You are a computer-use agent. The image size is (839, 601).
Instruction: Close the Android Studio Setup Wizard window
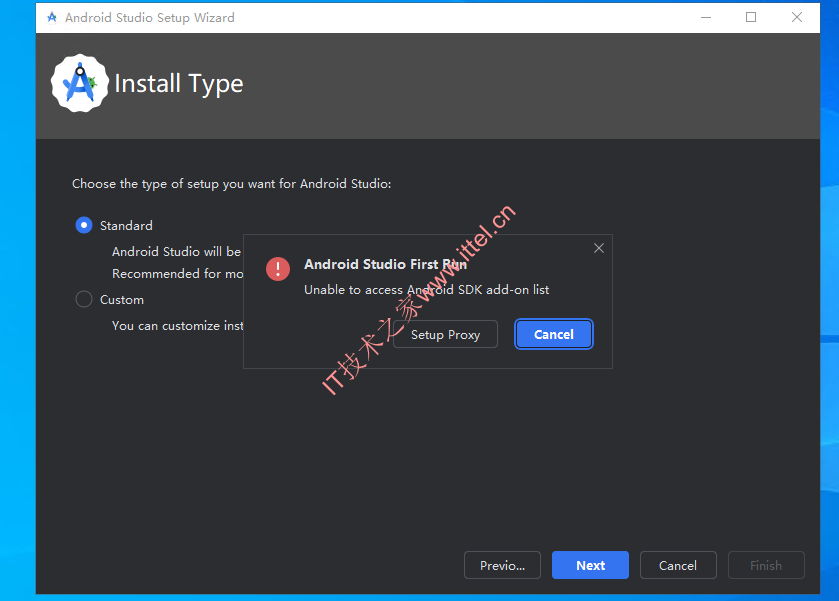797,18
